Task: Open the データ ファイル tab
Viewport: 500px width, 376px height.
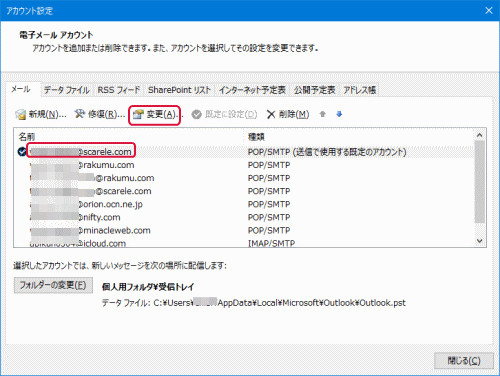Action: (x=67, y=90)
